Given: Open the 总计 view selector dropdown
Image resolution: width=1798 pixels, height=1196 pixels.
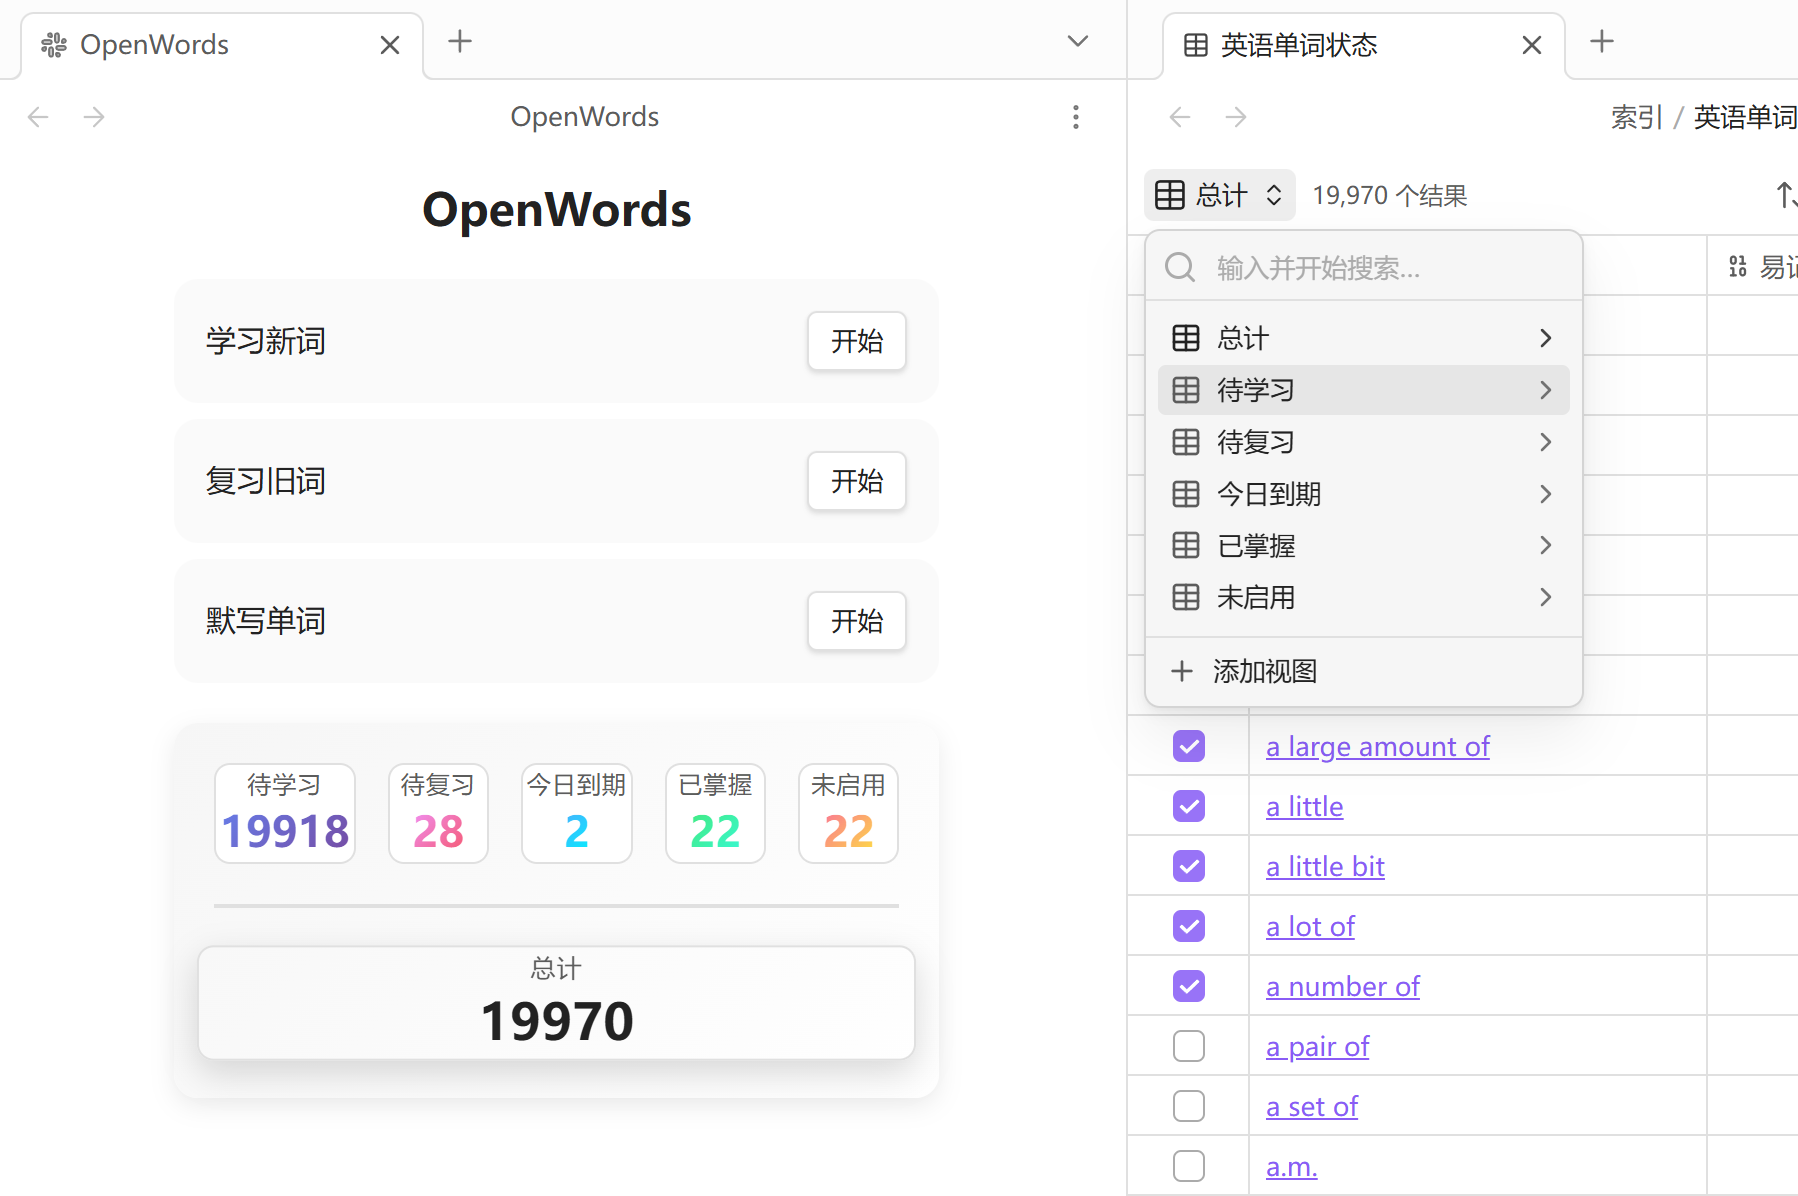Looking at the screenshot, I should point(1220,195).
